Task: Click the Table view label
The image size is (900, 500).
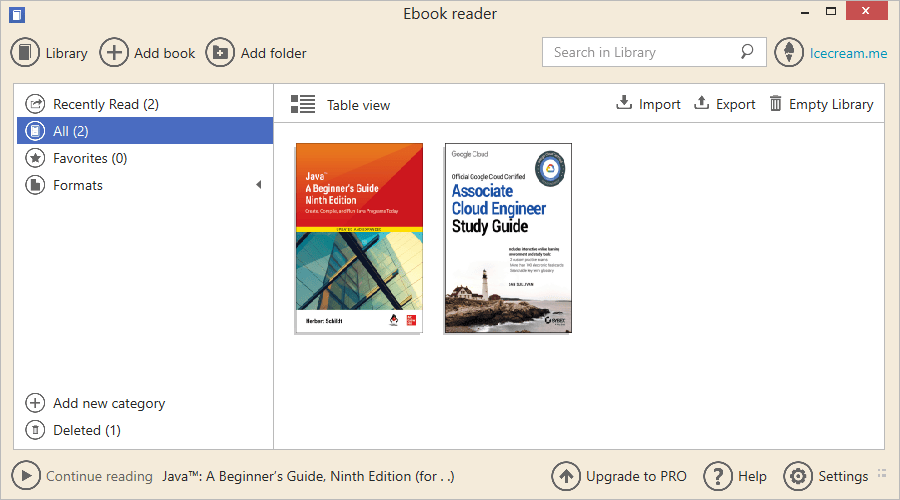Action: [359, 106]
